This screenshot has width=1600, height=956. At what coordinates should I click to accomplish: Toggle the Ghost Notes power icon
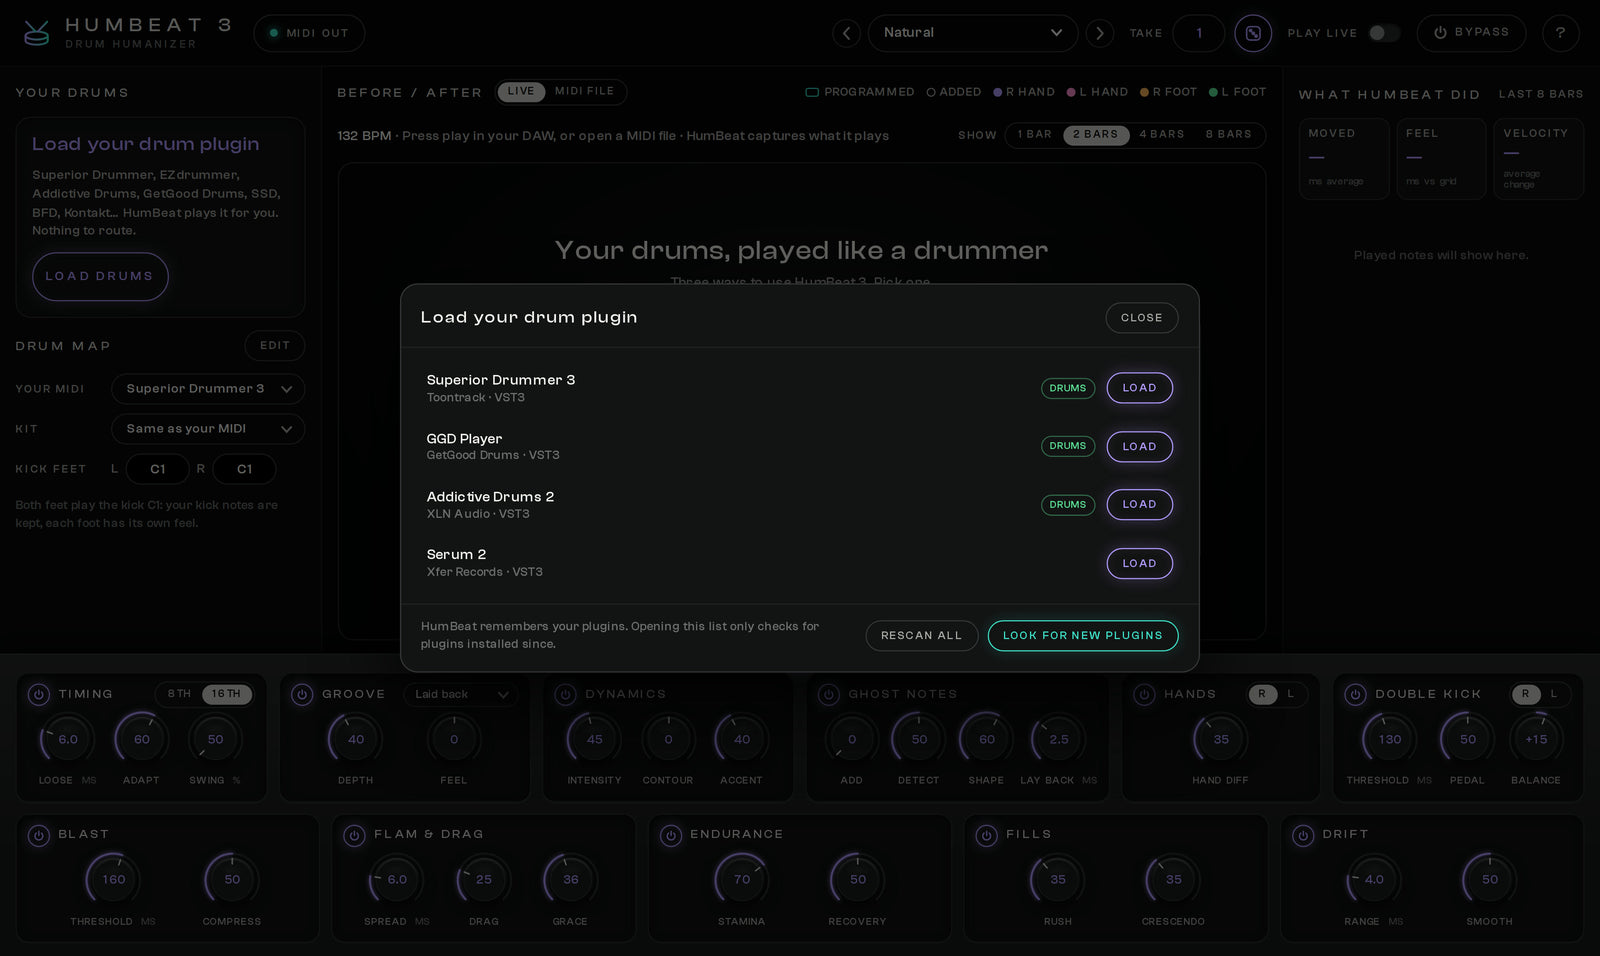pos(828,694)
